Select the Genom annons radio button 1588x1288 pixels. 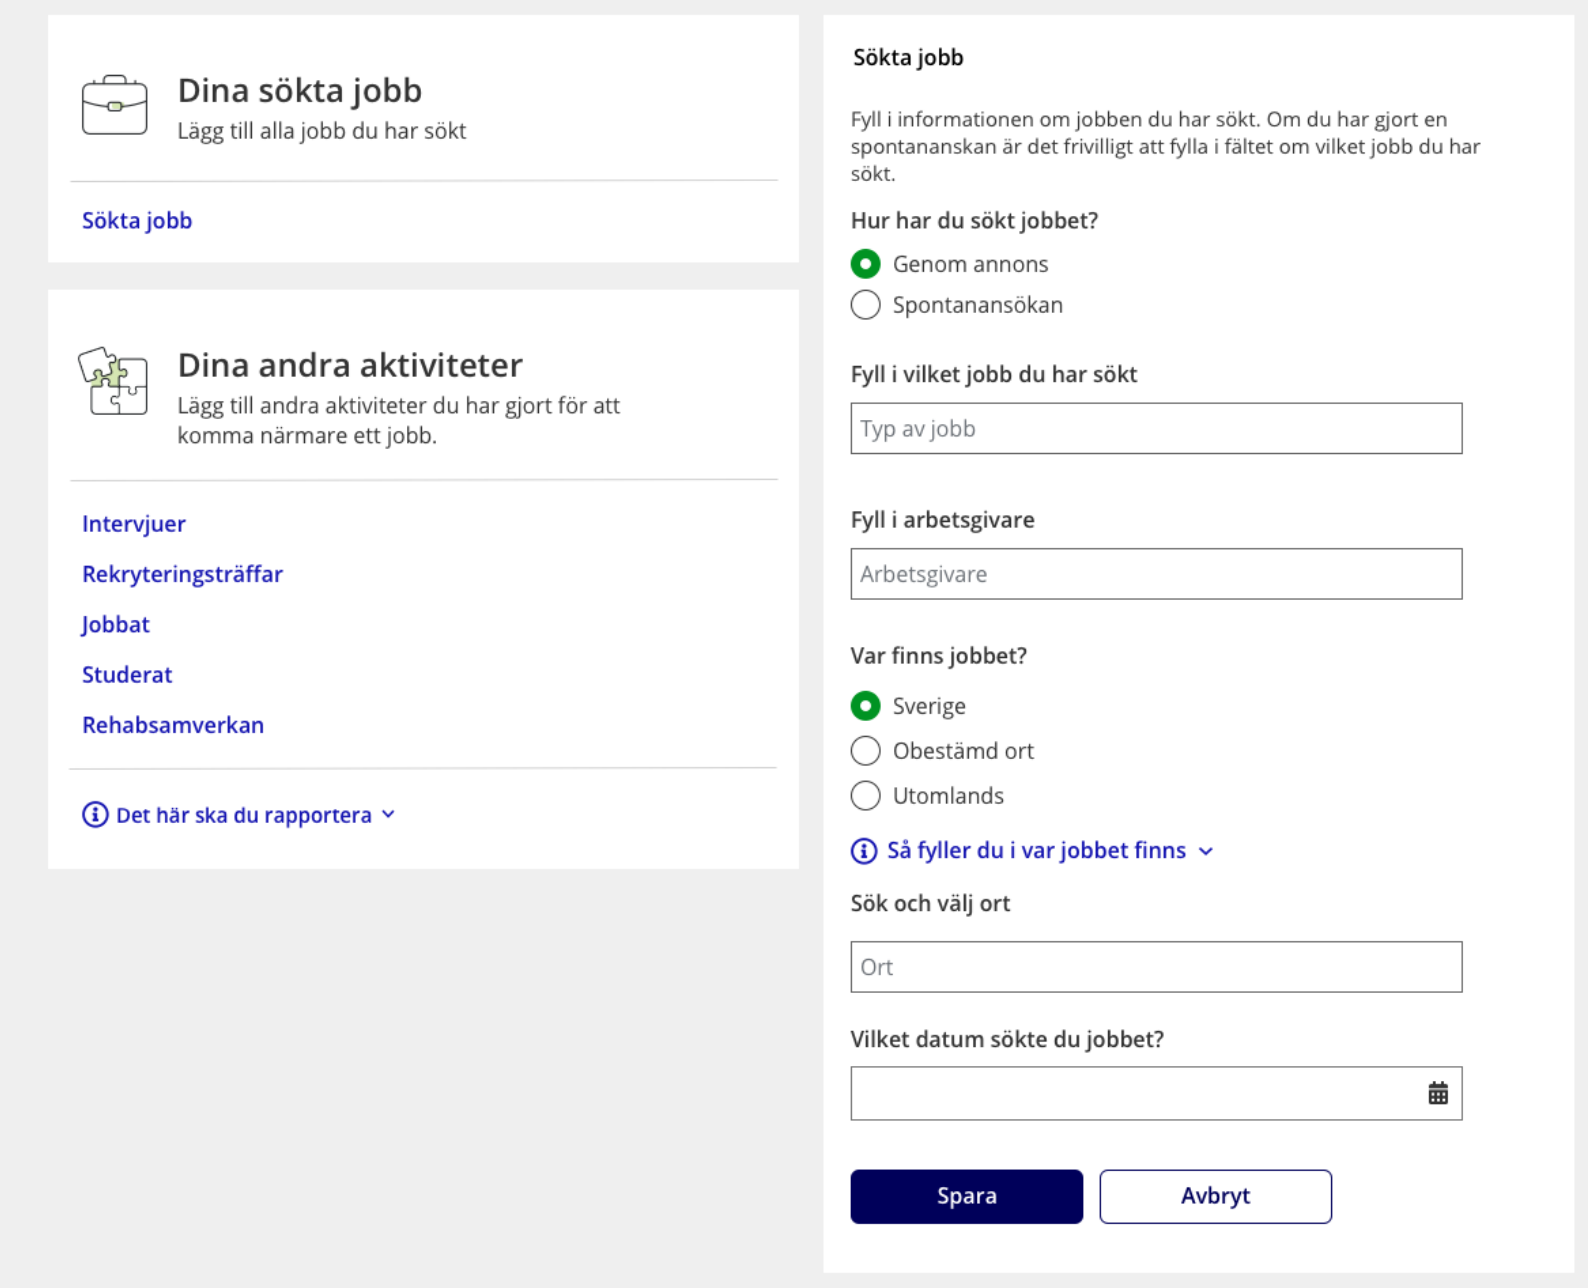click(866, 264)
